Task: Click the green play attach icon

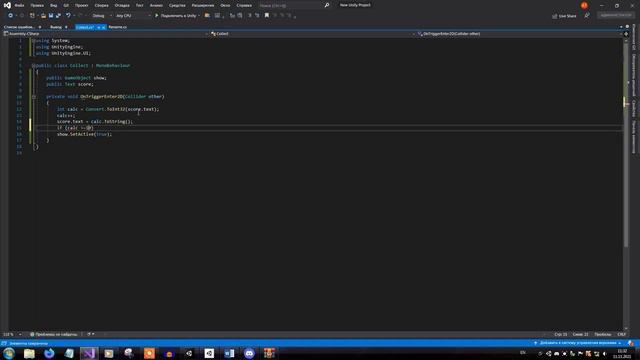Action: pyautogui.click(x=156, y=16)
